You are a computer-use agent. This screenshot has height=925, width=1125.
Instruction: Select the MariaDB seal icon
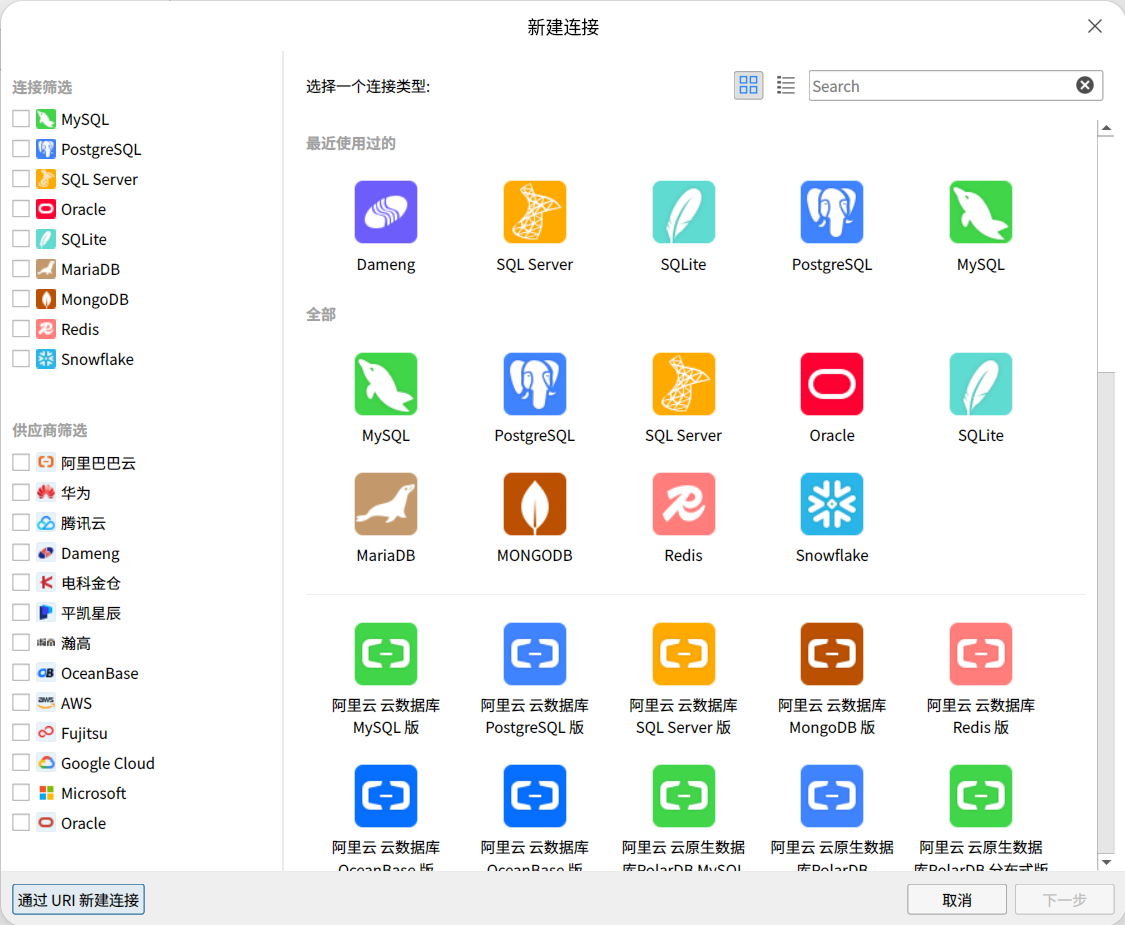point(386,504)
